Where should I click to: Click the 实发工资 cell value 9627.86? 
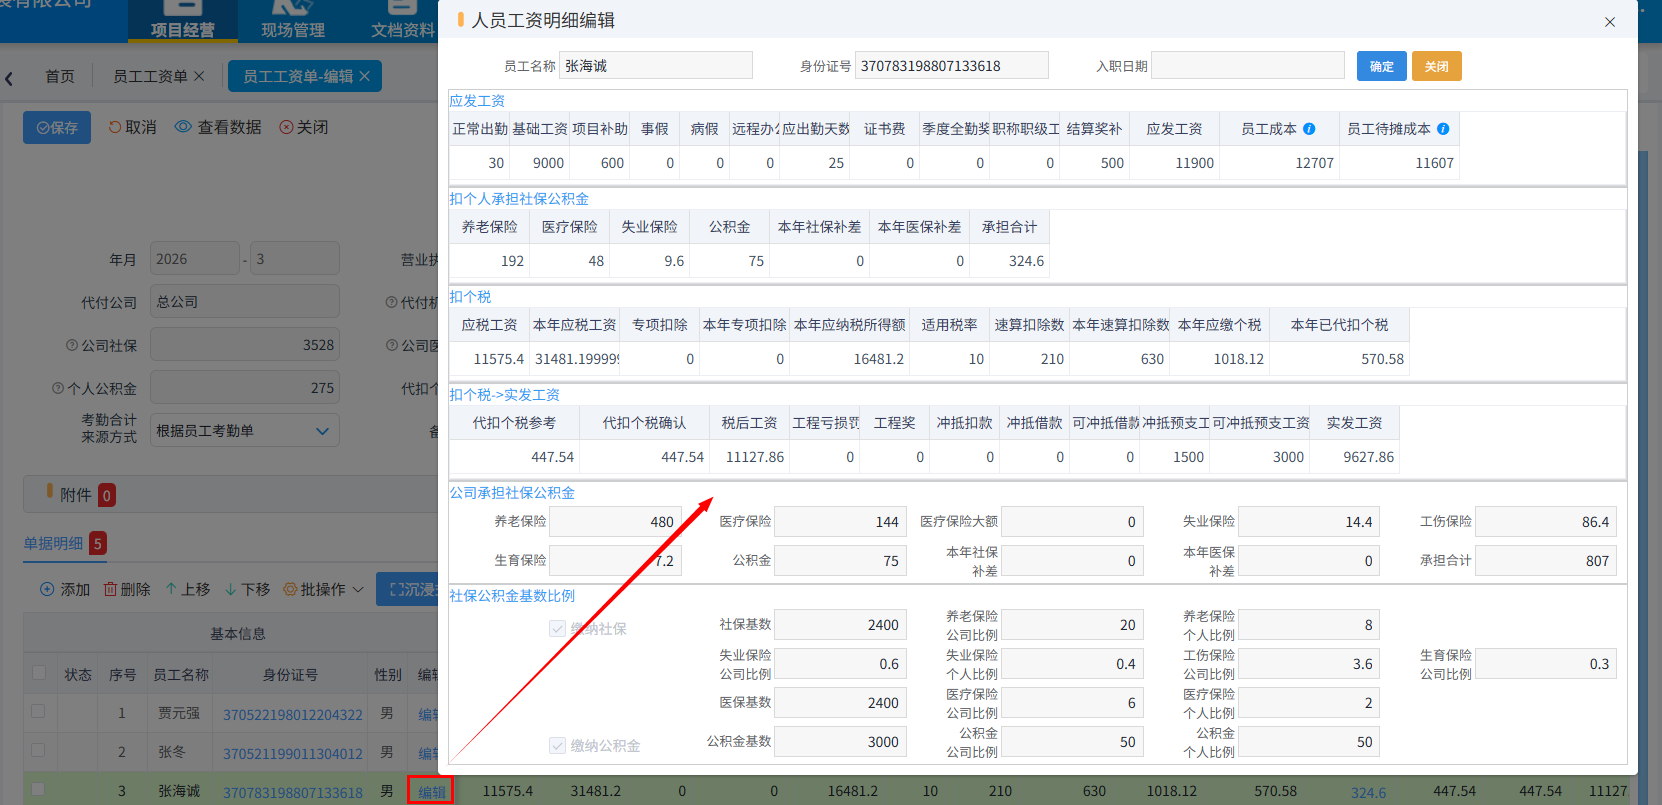[1355, 457]
